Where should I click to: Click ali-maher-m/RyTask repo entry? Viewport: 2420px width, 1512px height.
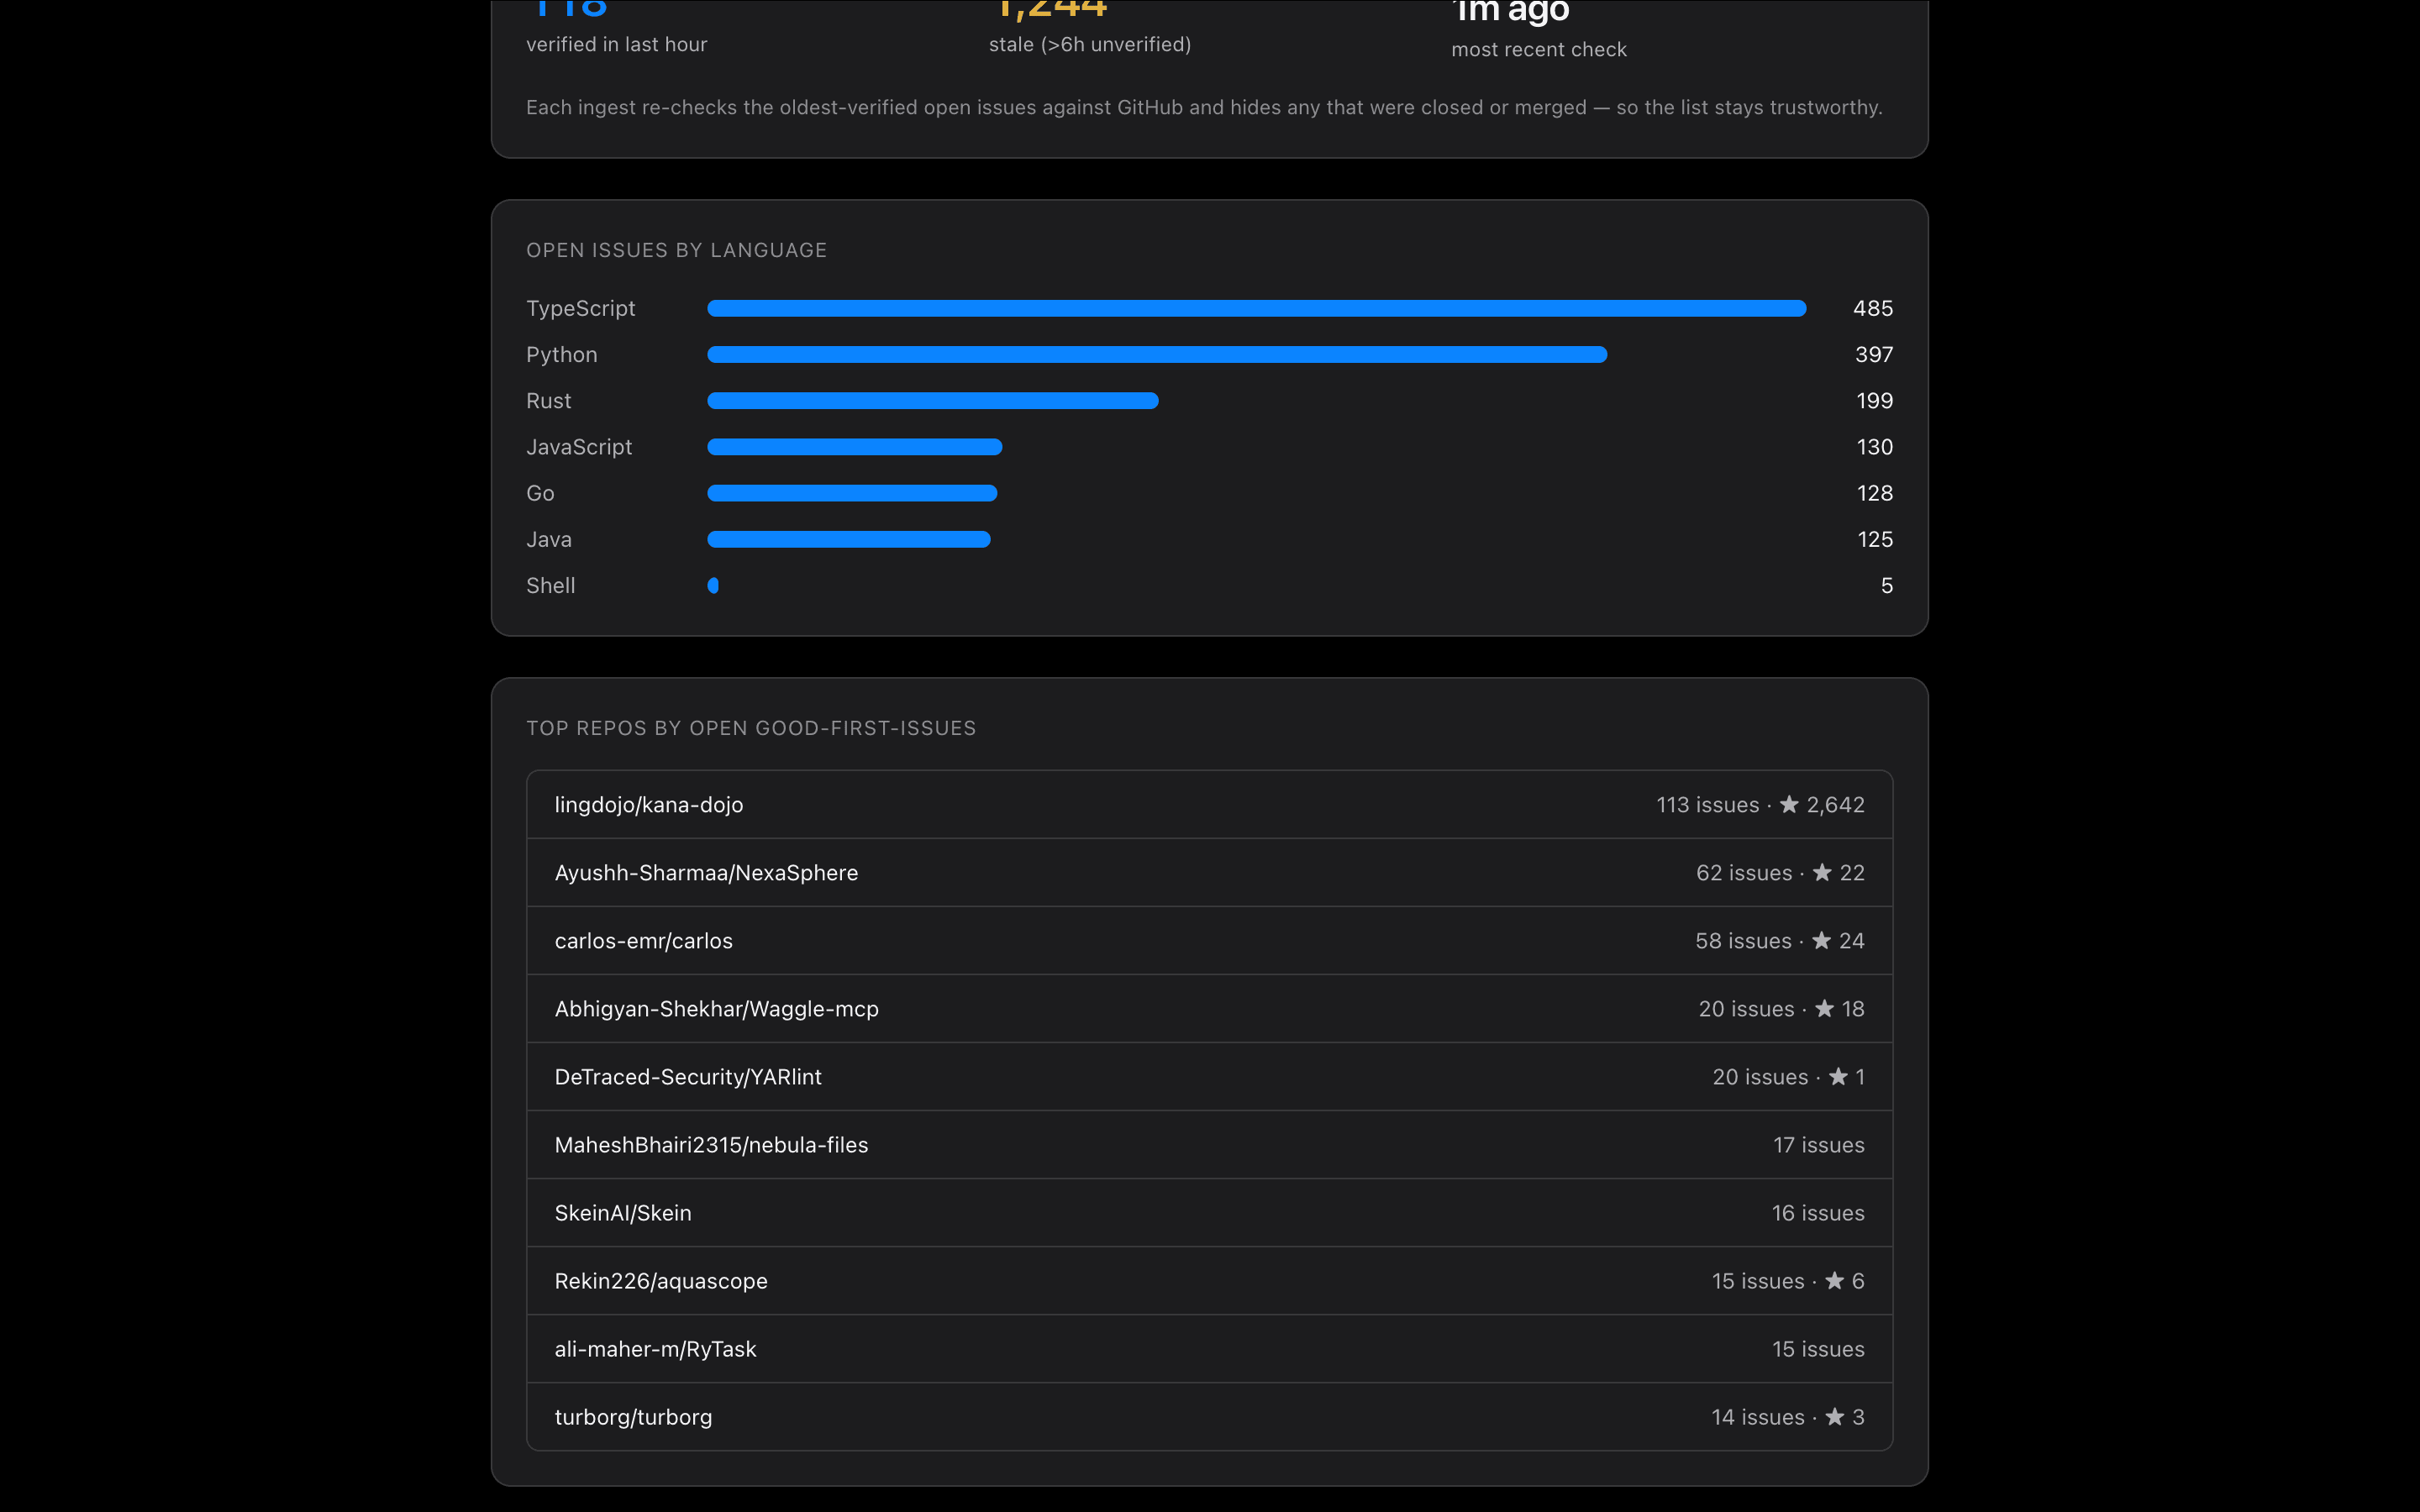click(x=1209, y=1348)
